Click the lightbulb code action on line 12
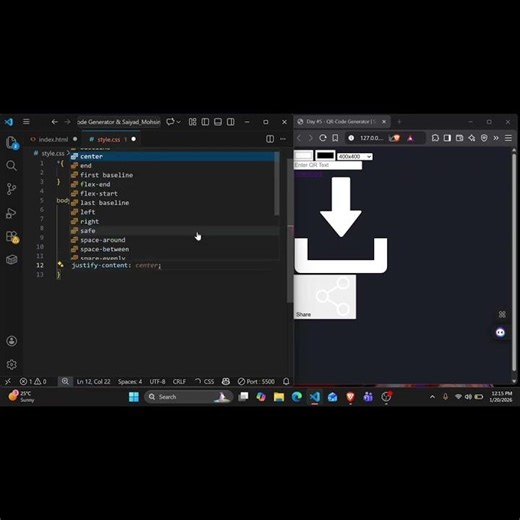 60,265
